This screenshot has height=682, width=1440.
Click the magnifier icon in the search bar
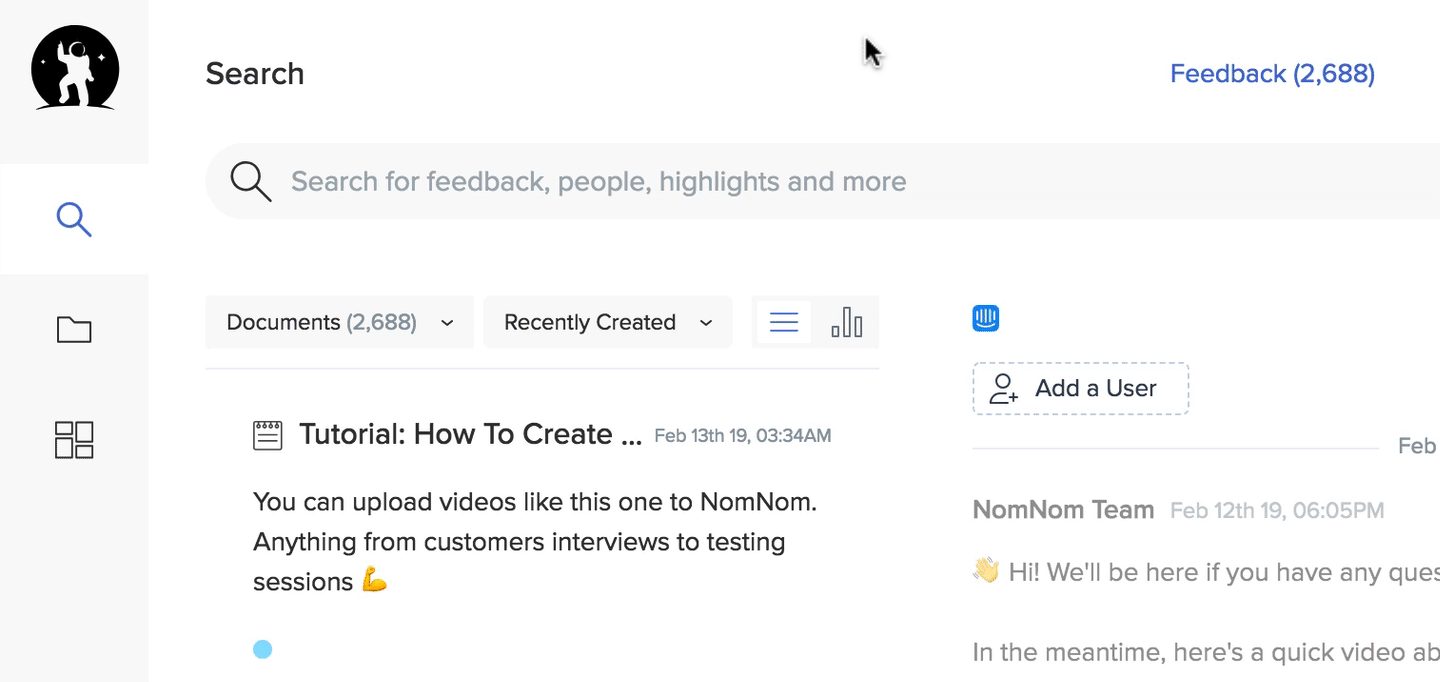pyautogui.click(x=251, y=182)
